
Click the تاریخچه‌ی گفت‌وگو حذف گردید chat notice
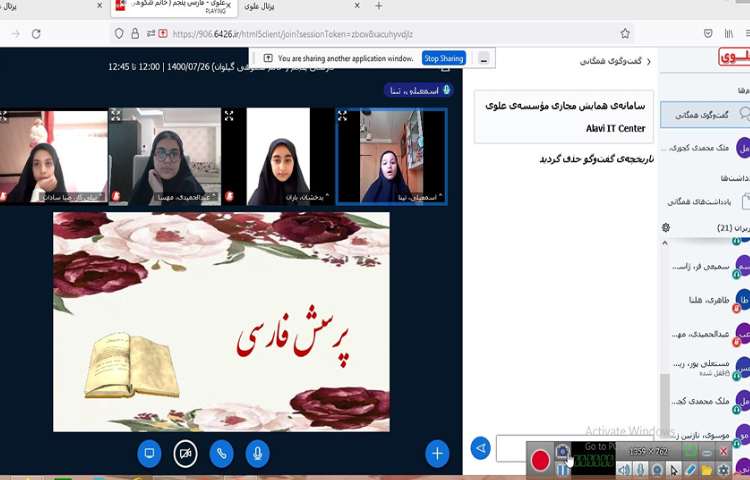click(597, 159)
